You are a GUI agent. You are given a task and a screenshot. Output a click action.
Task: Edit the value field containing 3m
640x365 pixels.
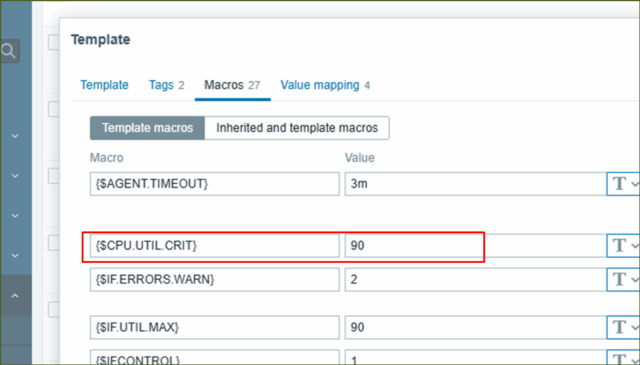pyautogui.click(x=476, y=184)
